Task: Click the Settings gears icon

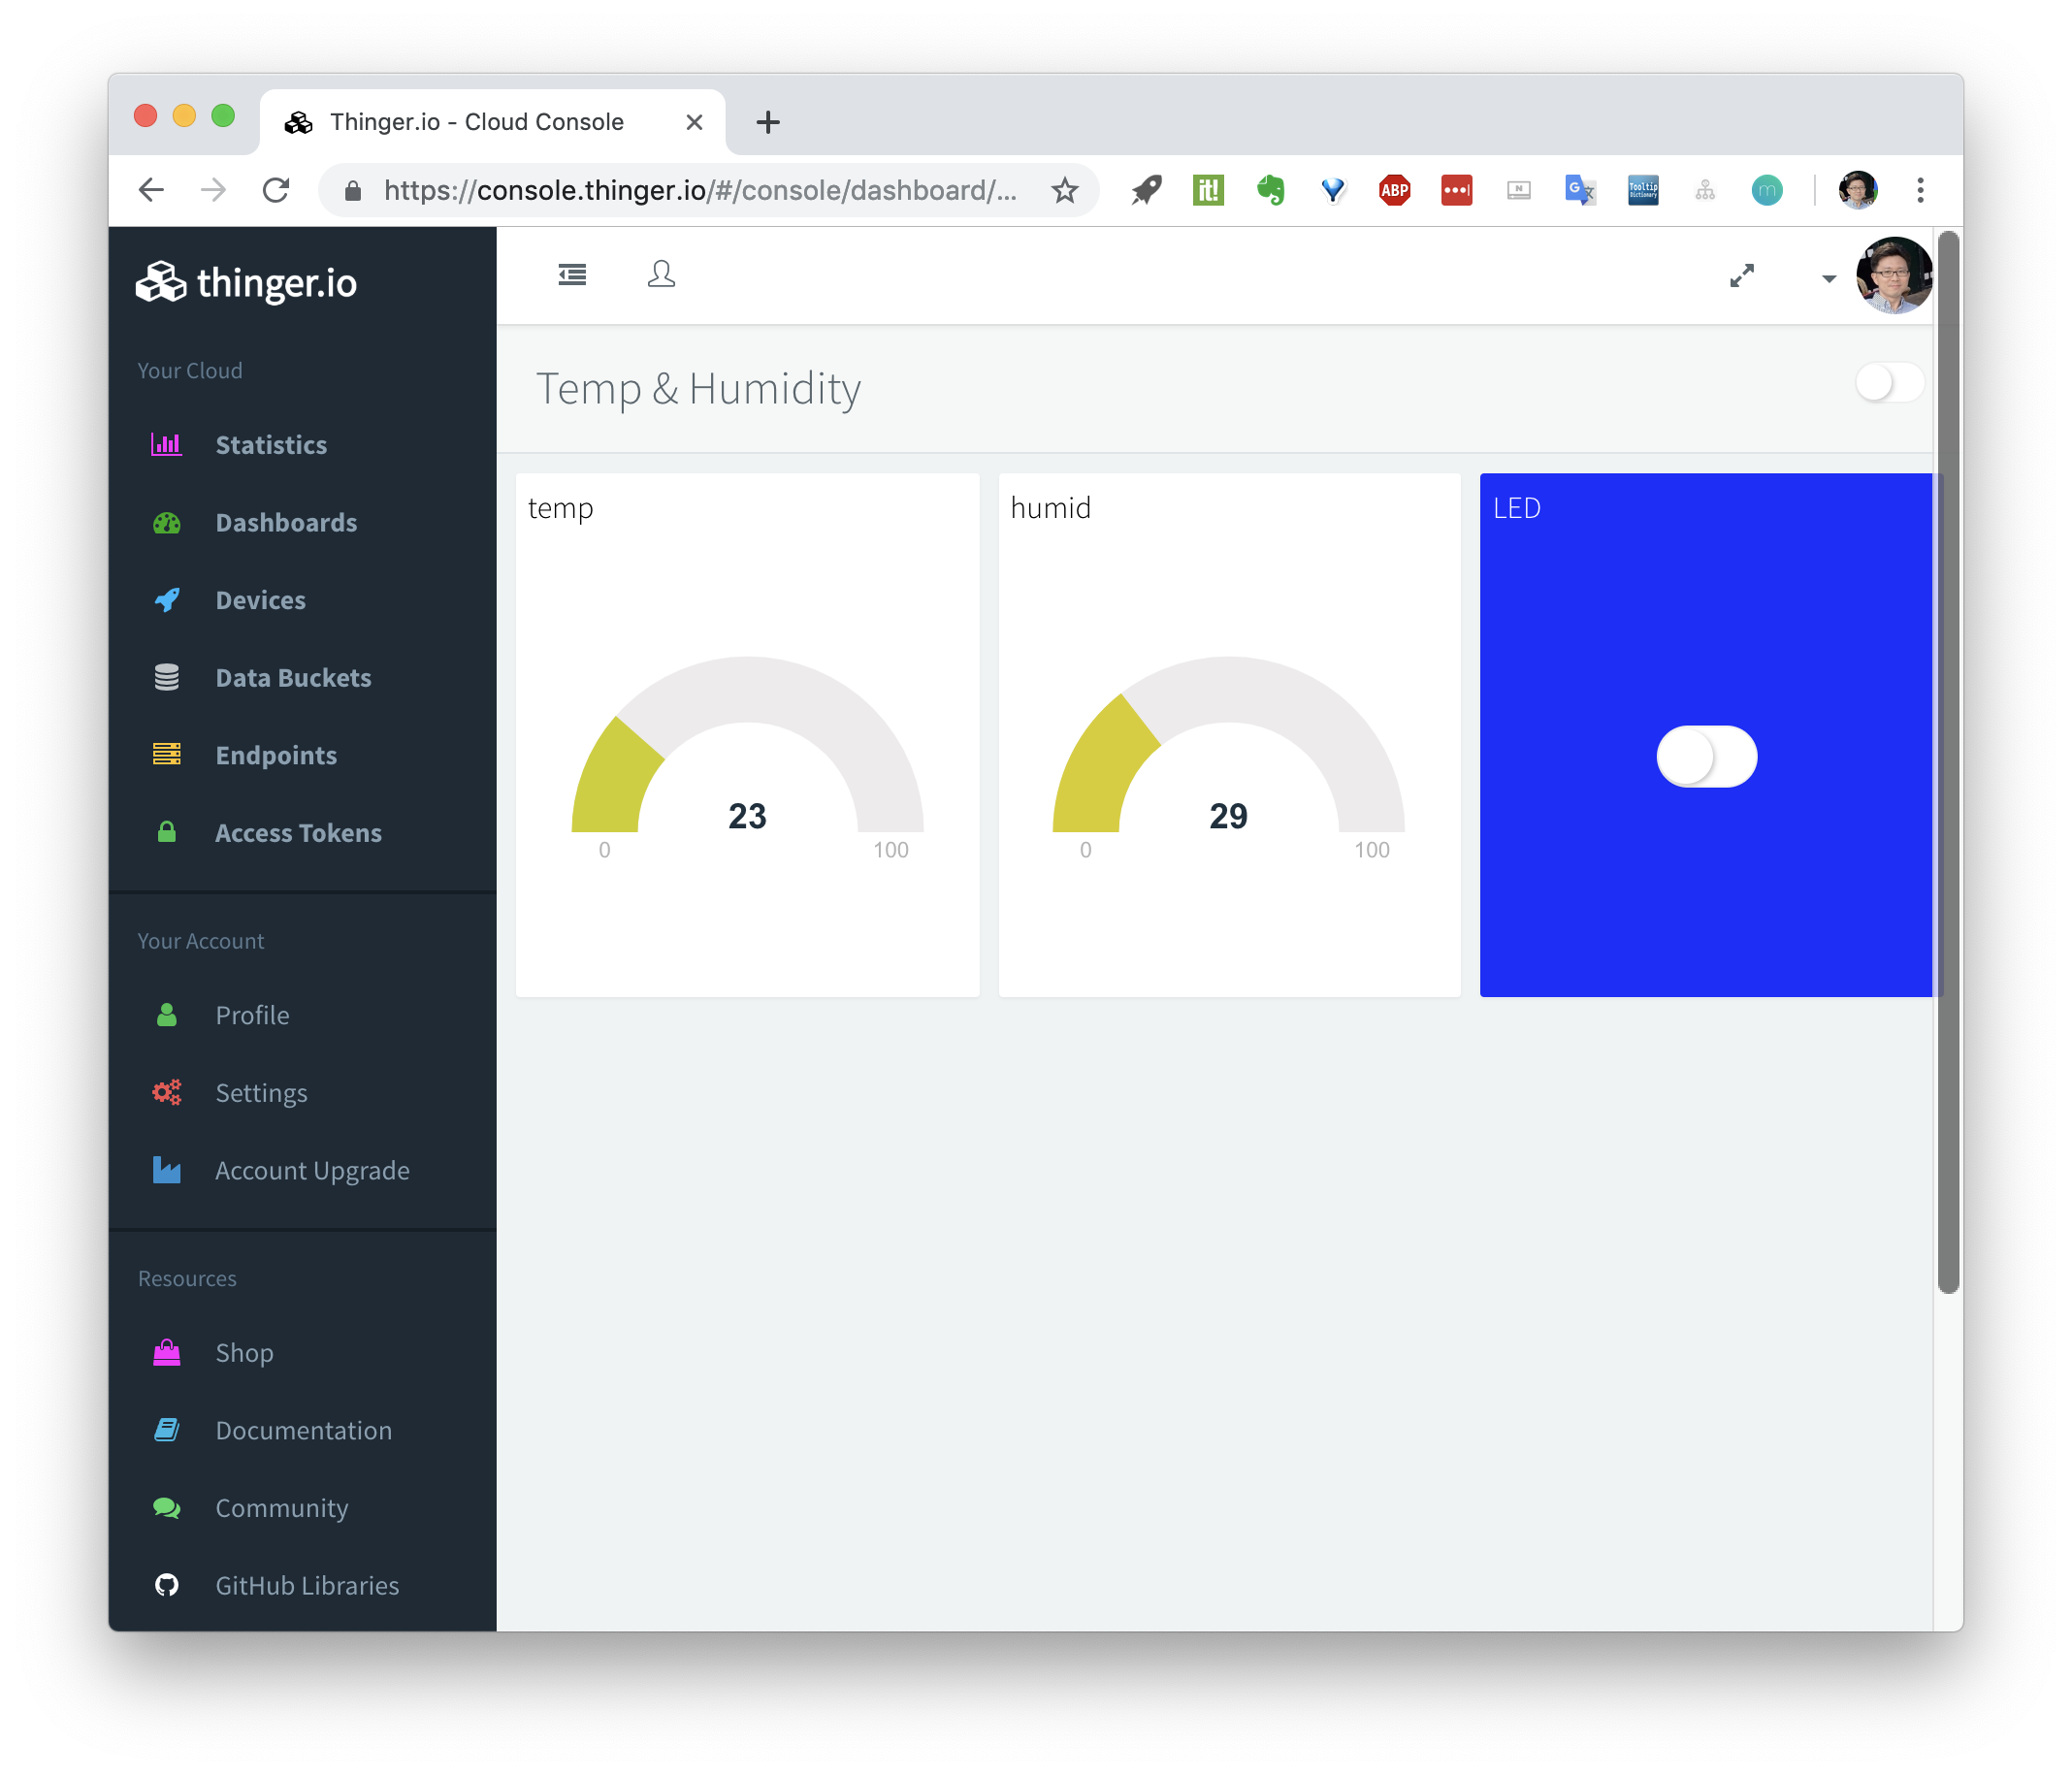Action: point(166,1092)
